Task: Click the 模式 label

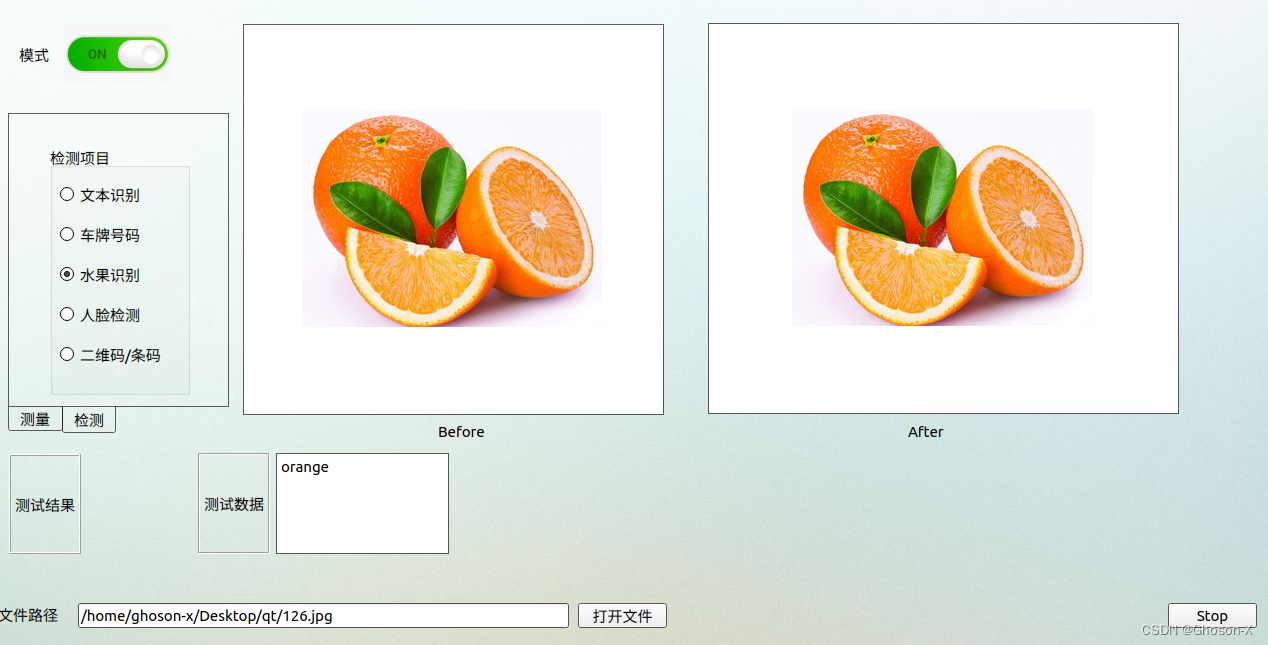Action: click(x=34, y=55)
